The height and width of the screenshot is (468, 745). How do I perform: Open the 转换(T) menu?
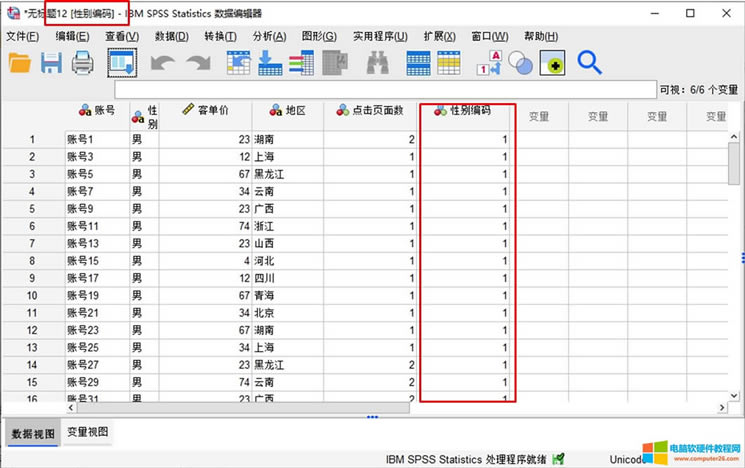220,37
